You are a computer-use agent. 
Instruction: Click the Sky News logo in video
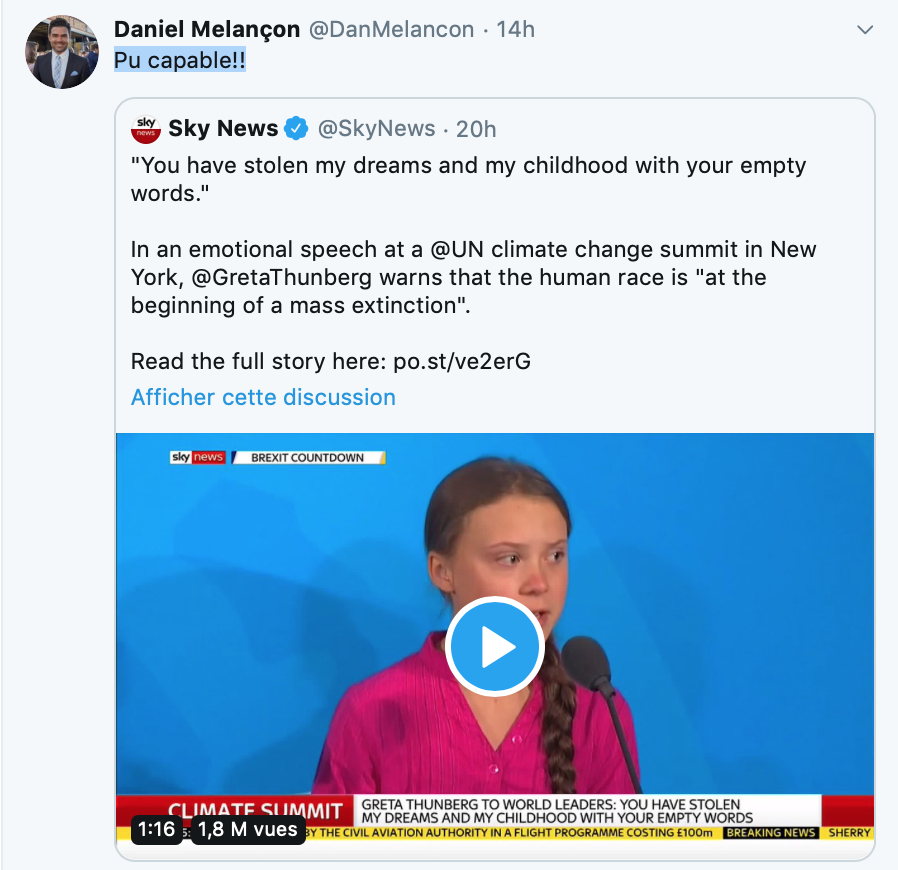click(197, 457)
